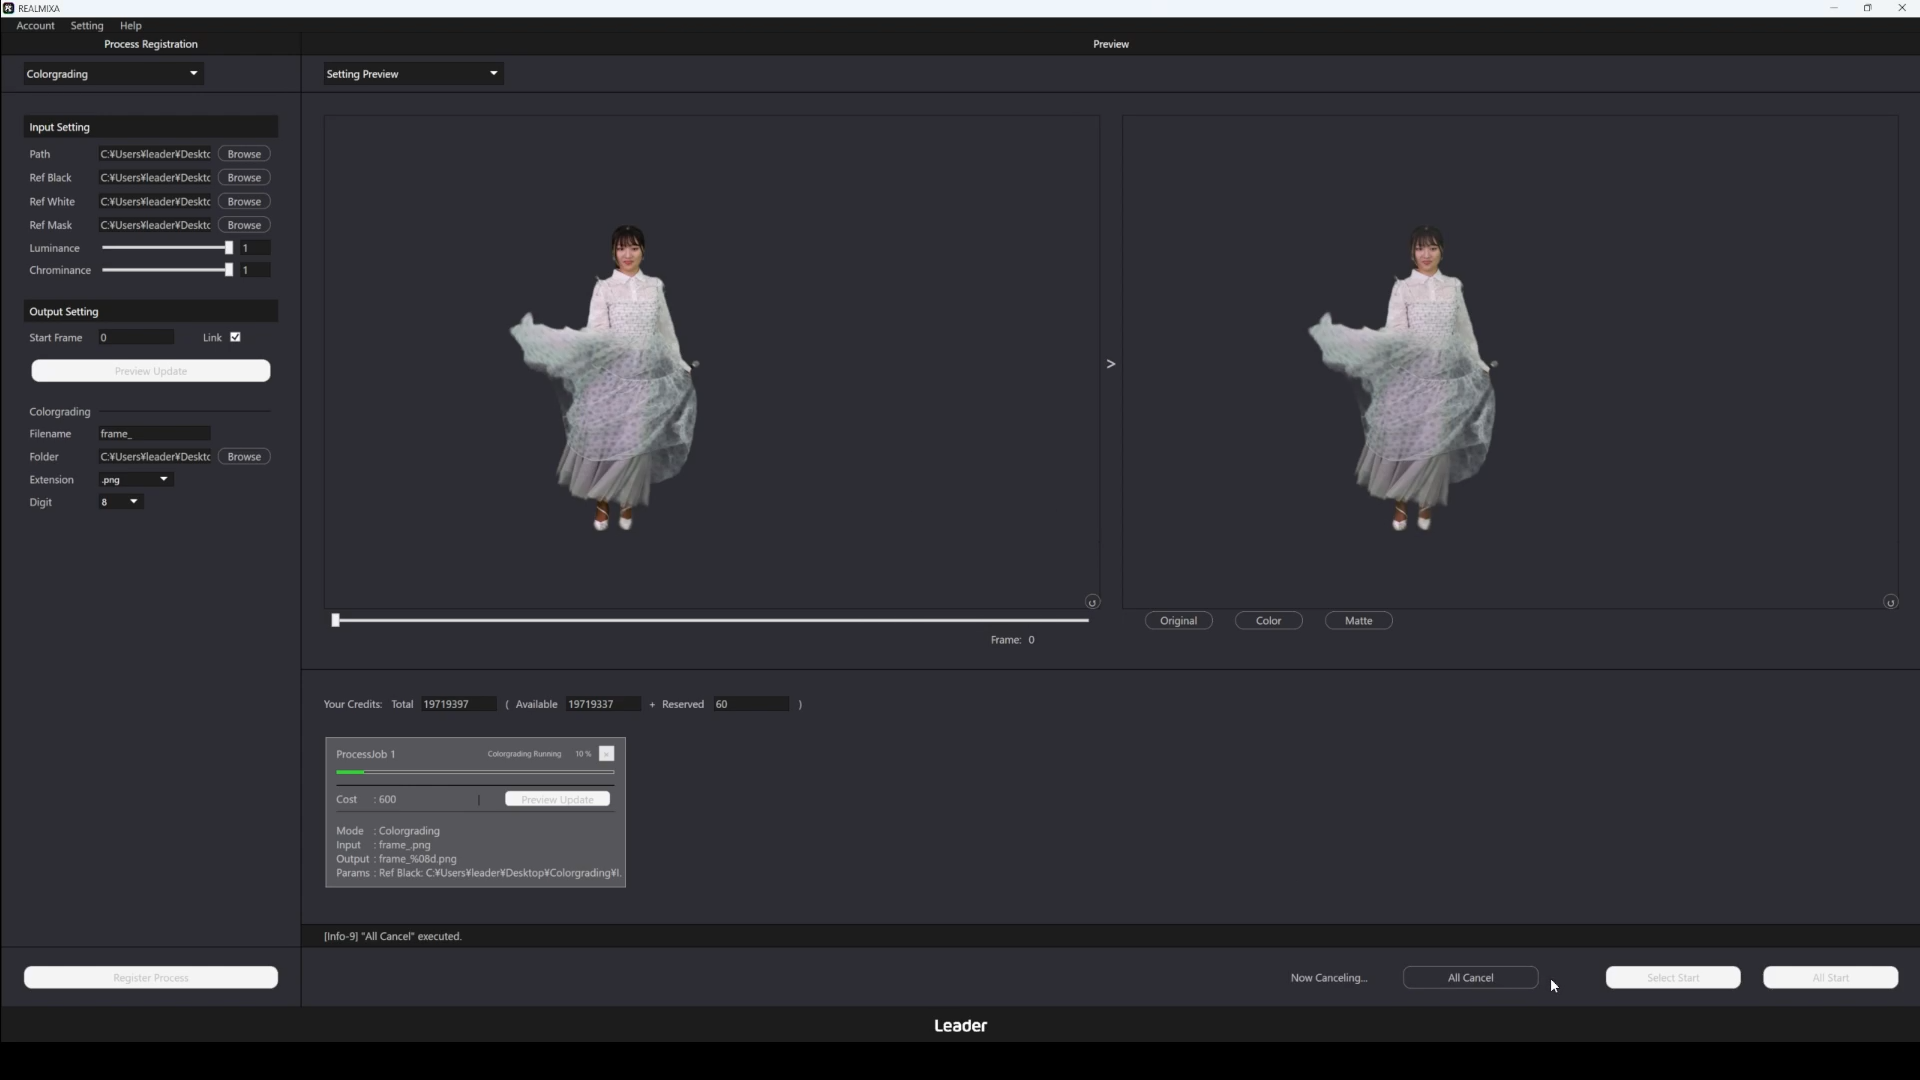Browse for the Ref Mask file
Screen dimensions: 1920x1080
point(244,225)
